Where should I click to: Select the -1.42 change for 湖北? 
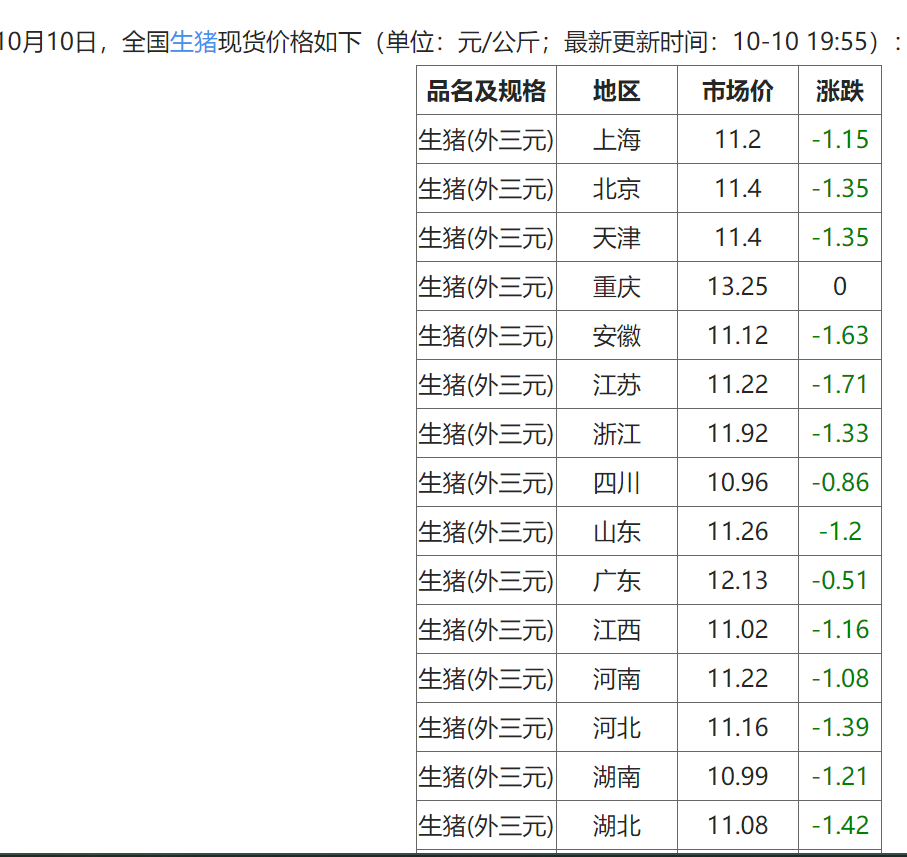[x=839, y=826]
